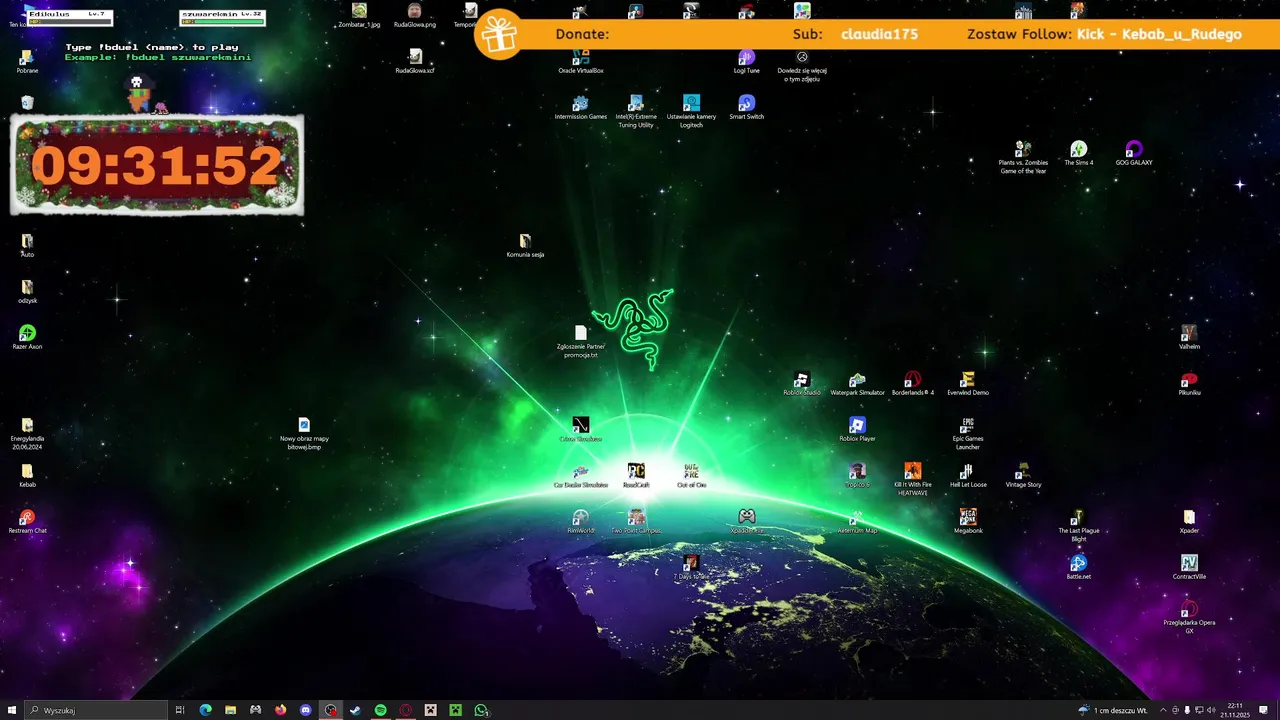The image size is (1280, 720).
Task: Open the Curve Simulator desktop shortcut
Action: point(581,429)
